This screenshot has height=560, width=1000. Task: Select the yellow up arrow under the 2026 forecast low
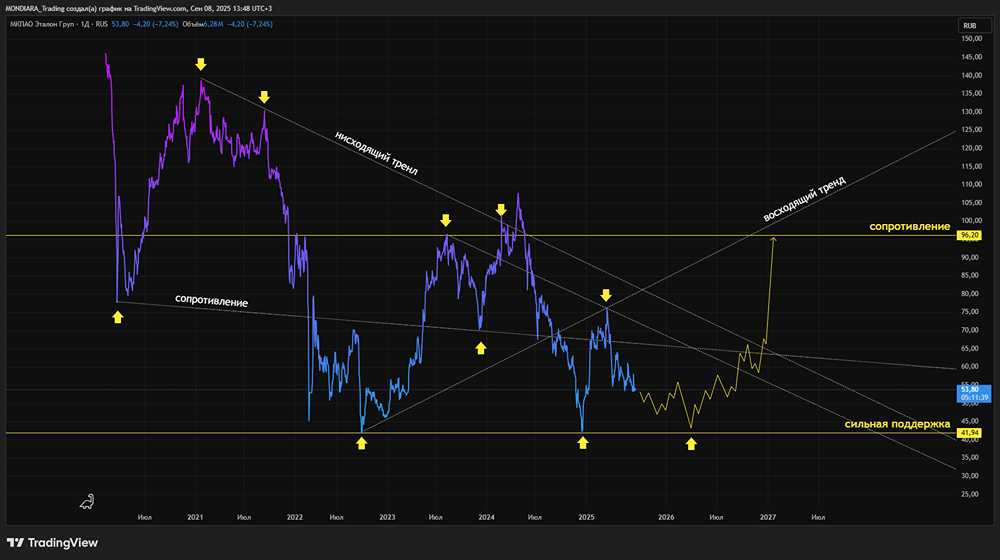point(691,444)
